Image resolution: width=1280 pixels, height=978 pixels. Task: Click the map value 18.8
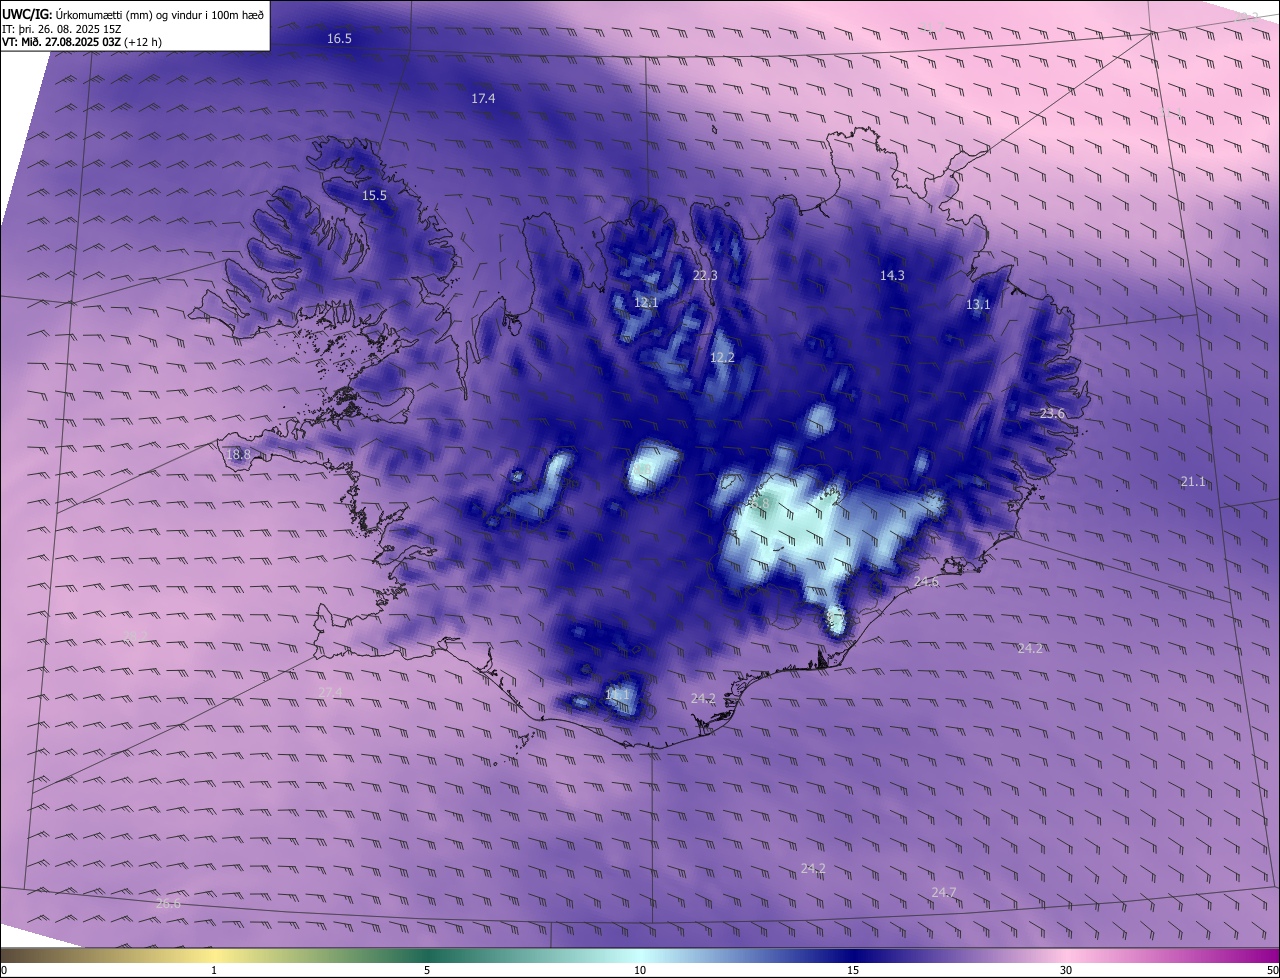pyautogui.click(x=238, y=455)
